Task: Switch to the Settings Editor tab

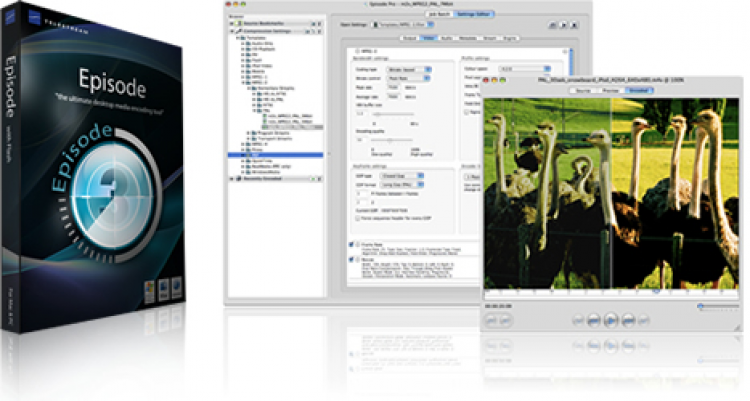Action: click(x=473, y=14)
